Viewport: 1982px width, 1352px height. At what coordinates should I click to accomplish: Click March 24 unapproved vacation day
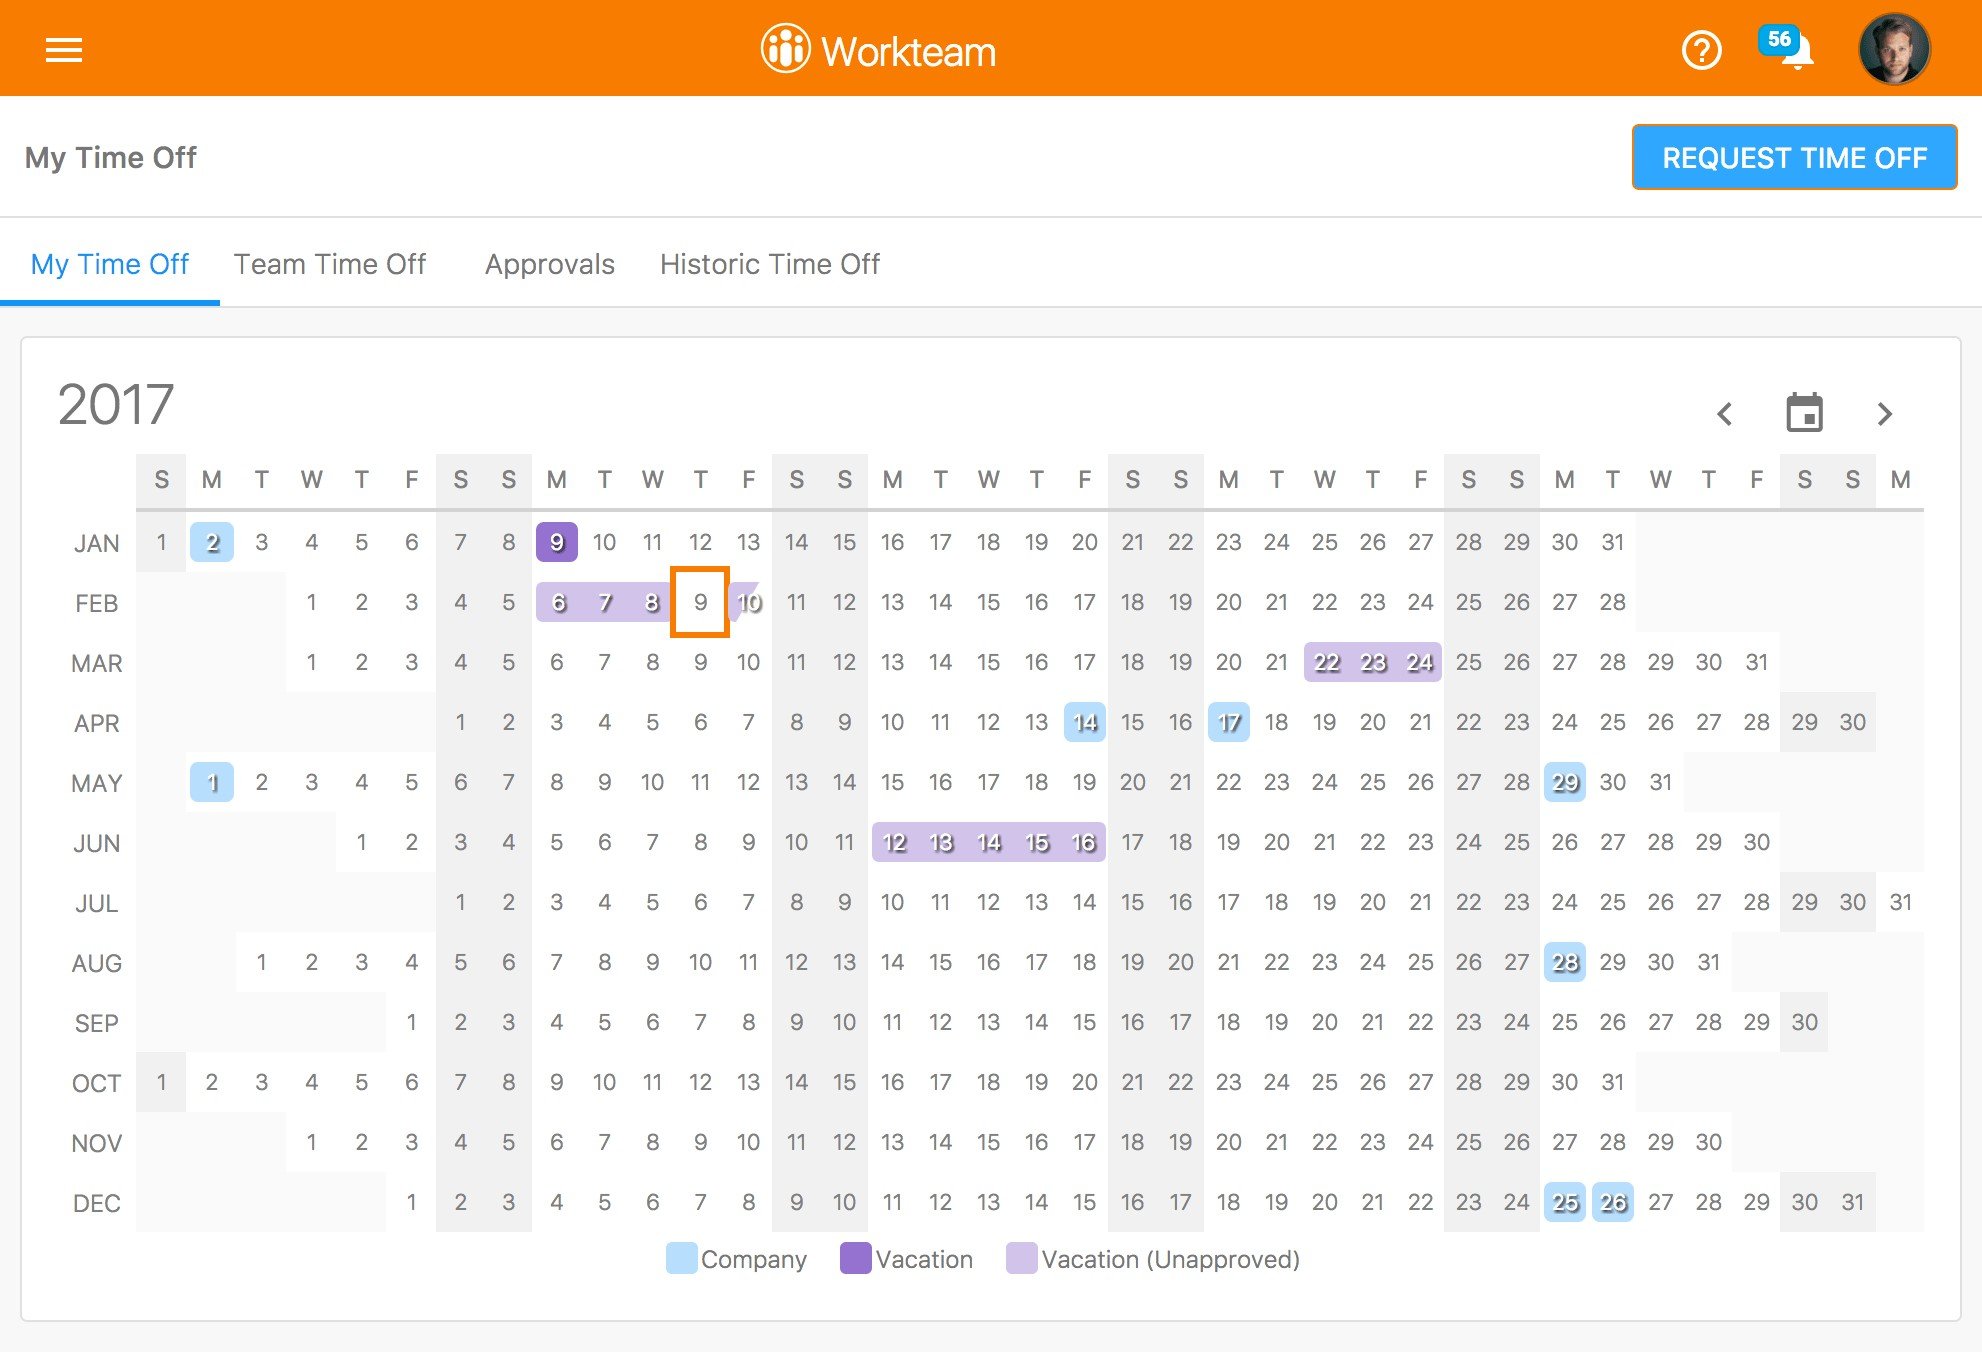(x=1420, y=662)
